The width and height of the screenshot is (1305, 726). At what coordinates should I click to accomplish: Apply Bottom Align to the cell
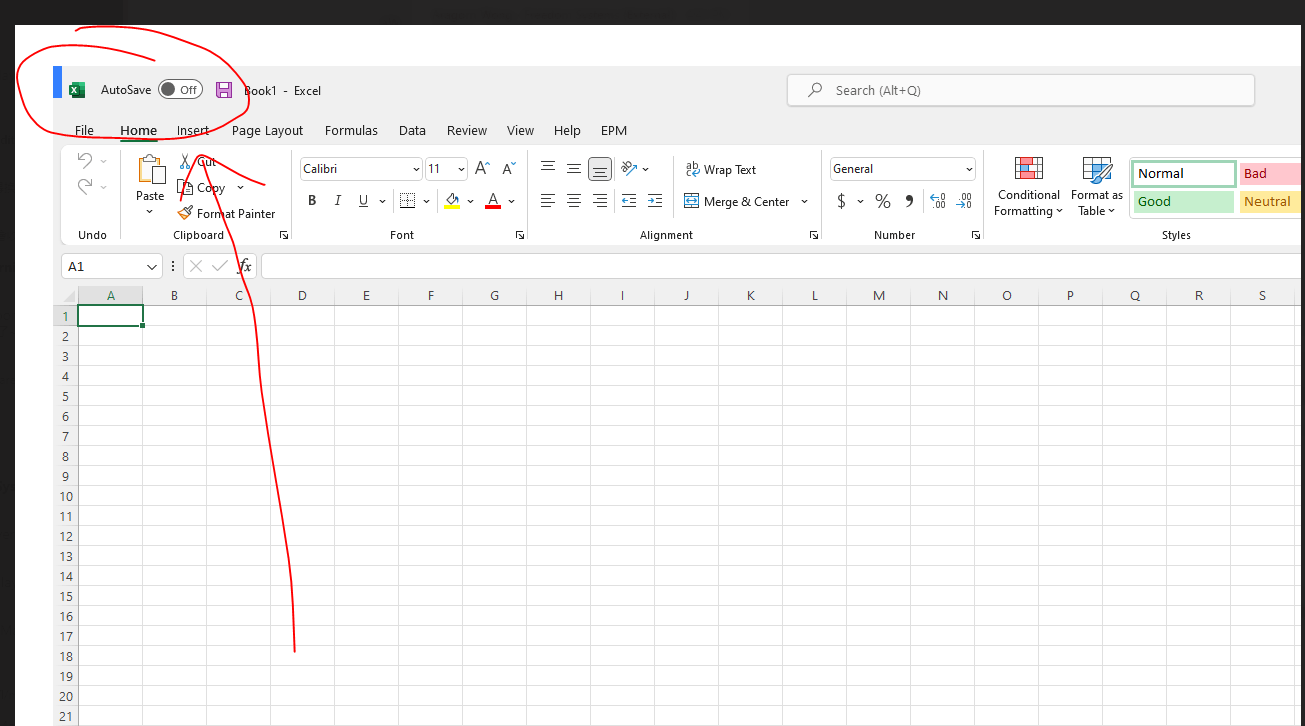pyautogui.click(x=600, y=169)
